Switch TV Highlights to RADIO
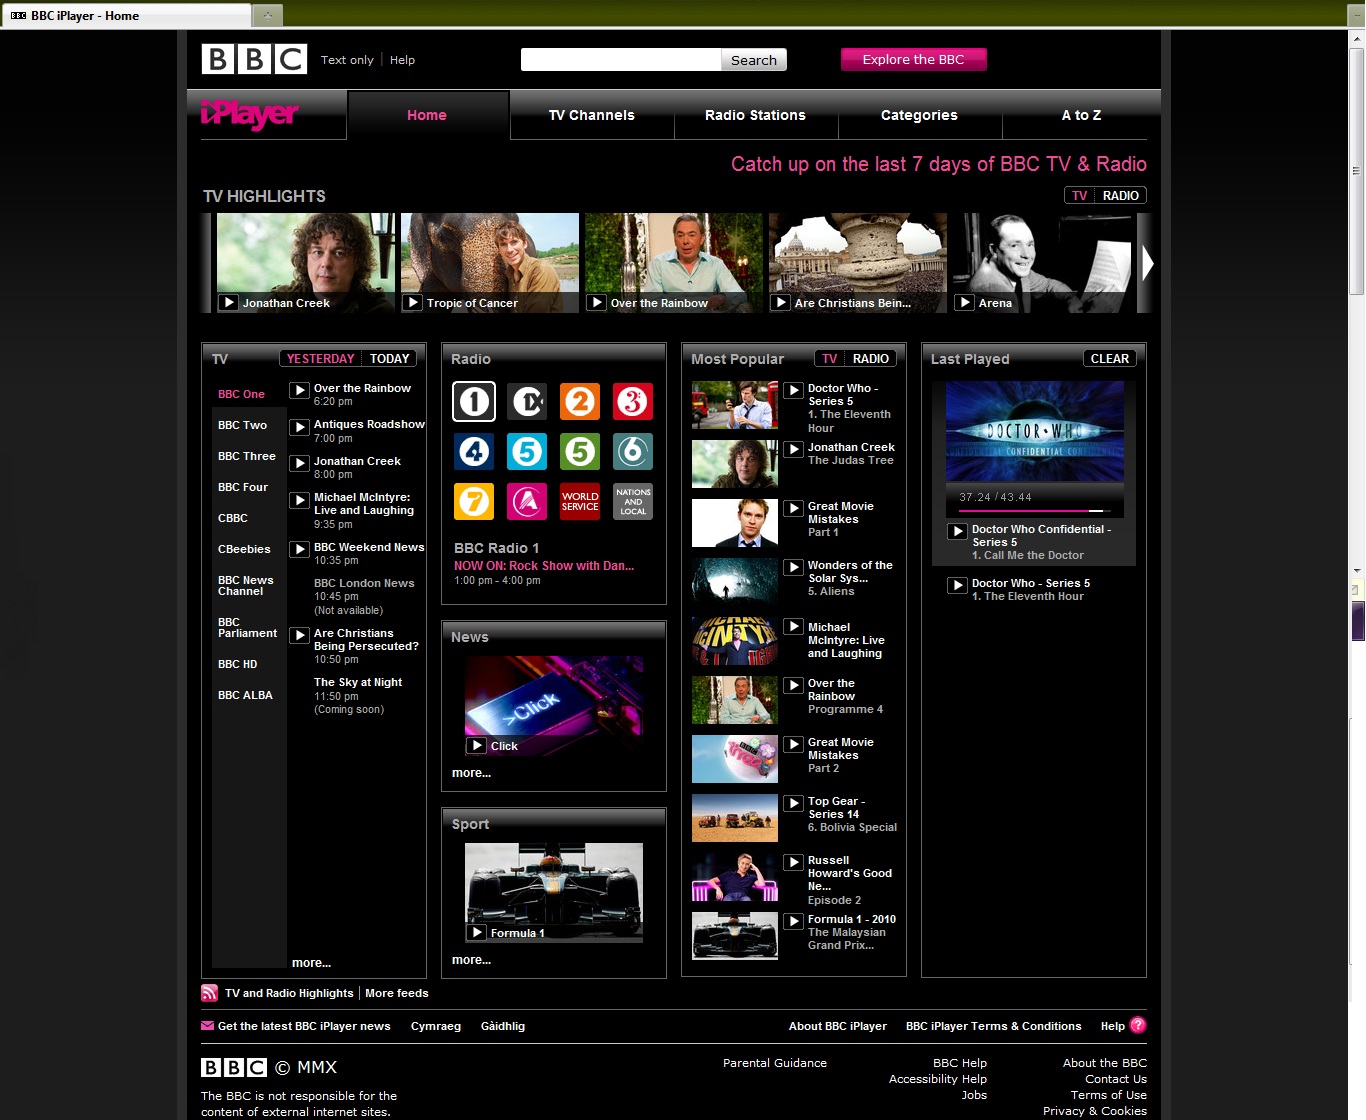This screenshot has height=1120, width=1366. click(1120, 196)
